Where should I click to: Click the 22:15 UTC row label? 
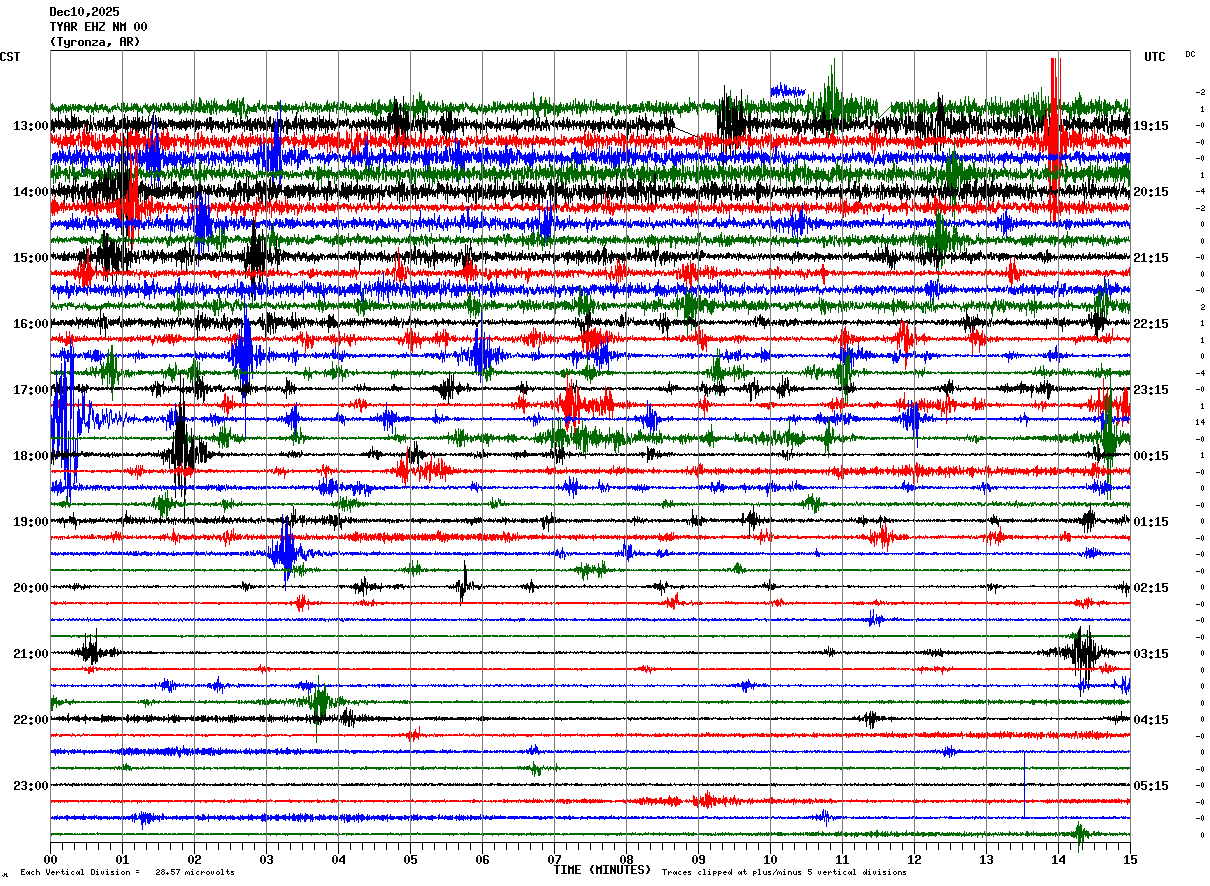point(1151,324)
